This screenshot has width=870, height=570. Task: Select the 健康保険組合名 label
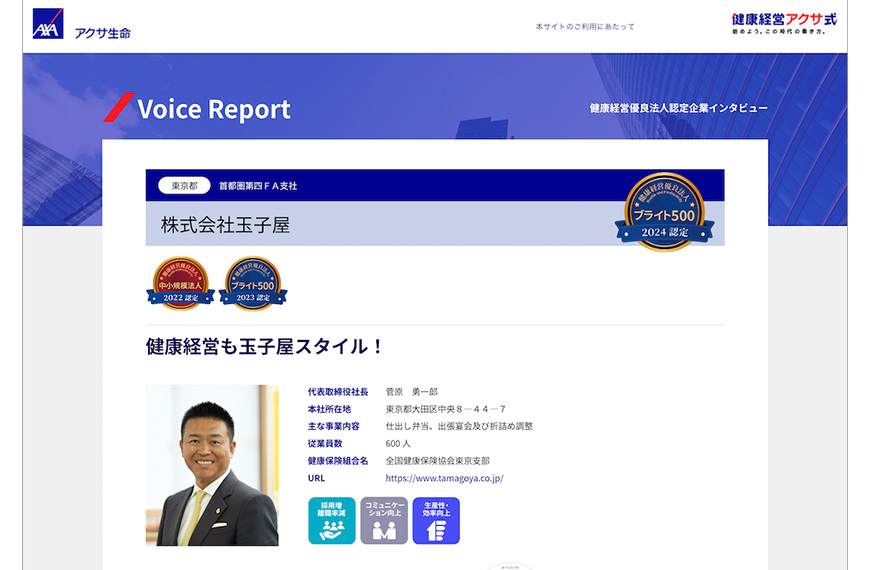338,461
